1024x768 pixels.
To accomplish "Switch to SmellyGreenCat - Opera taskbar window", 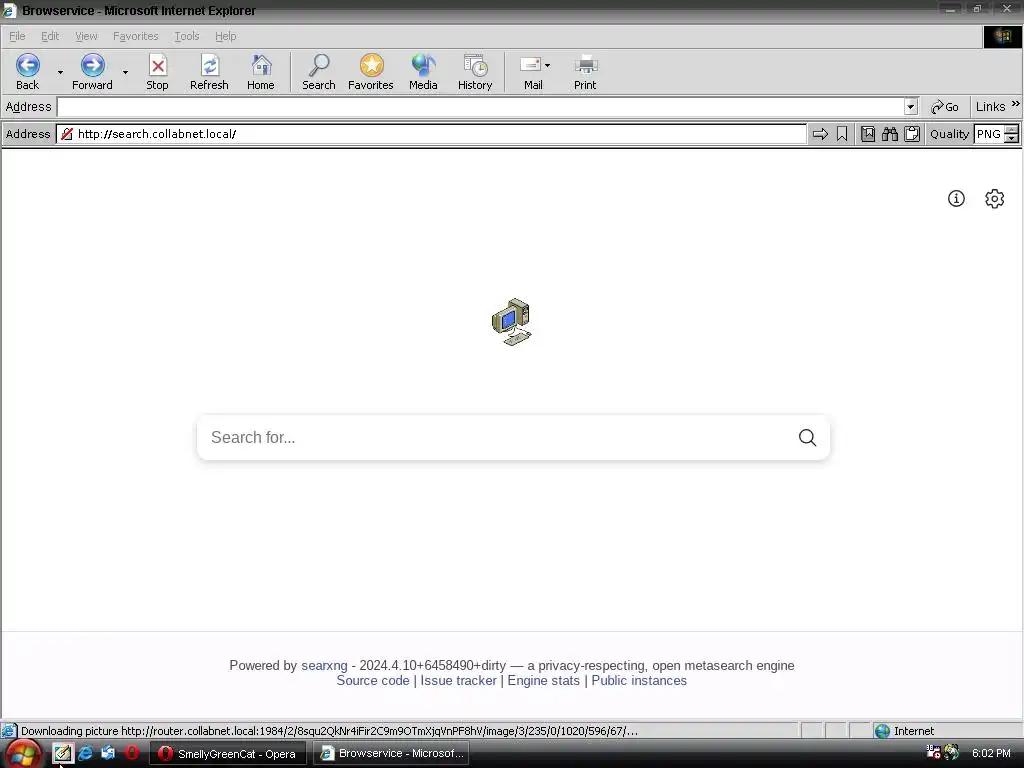I will coord(229,754).
